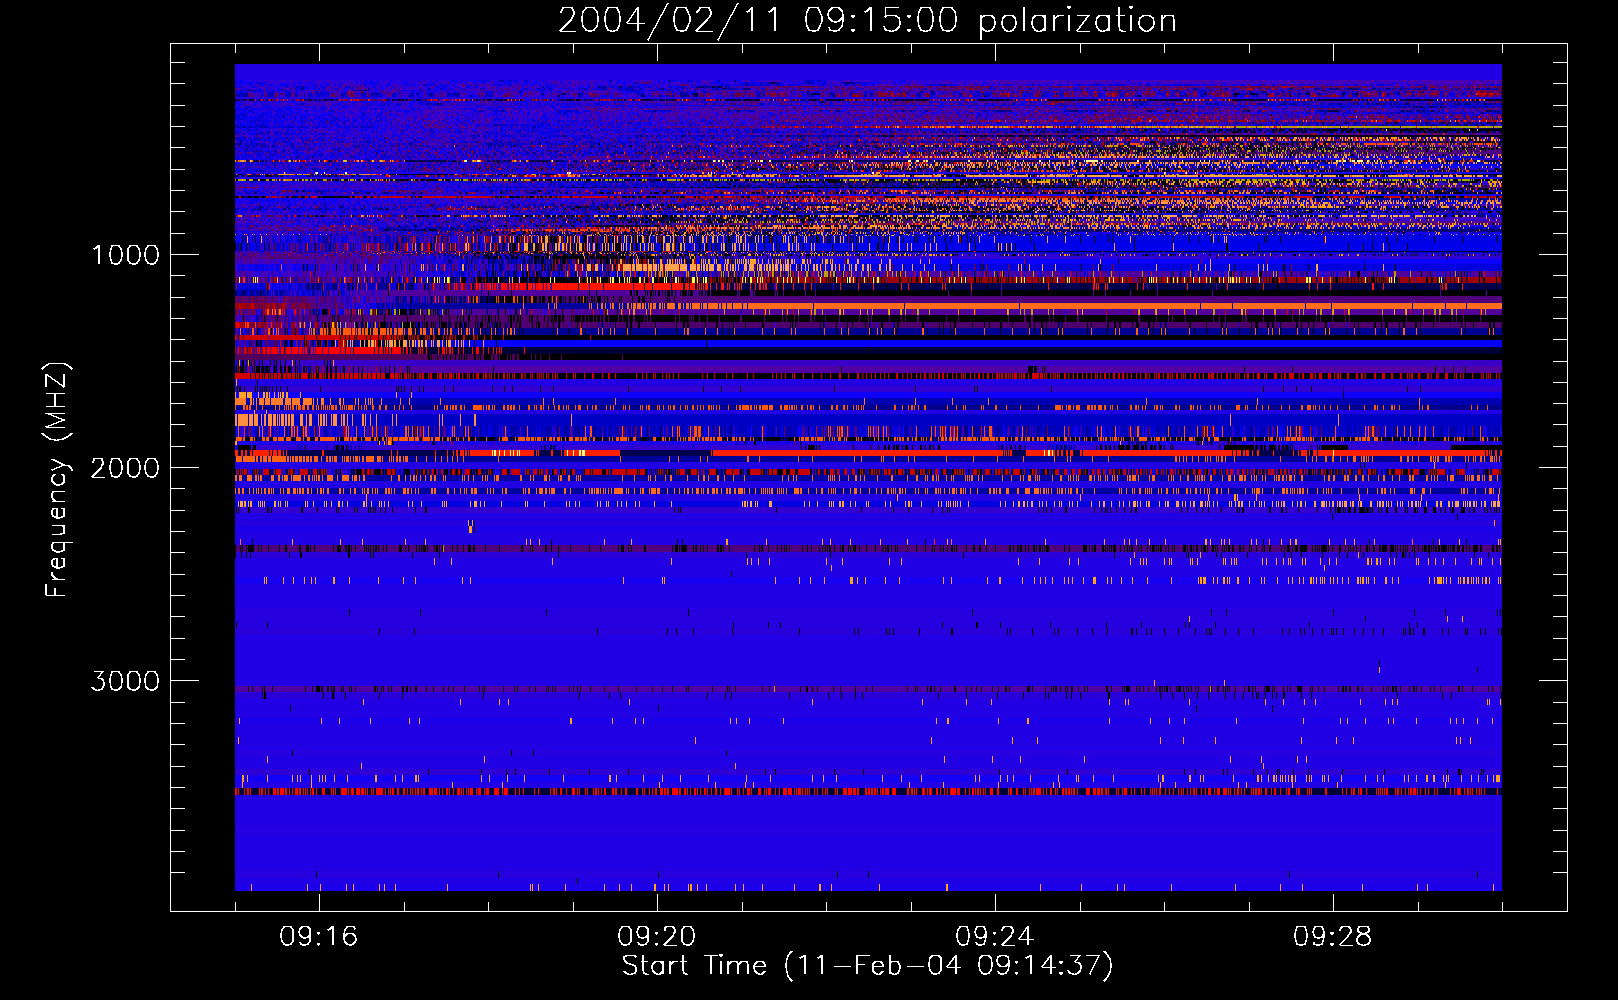
Task: Click the 2000 frequency tick label
Action: pos(125,468)
